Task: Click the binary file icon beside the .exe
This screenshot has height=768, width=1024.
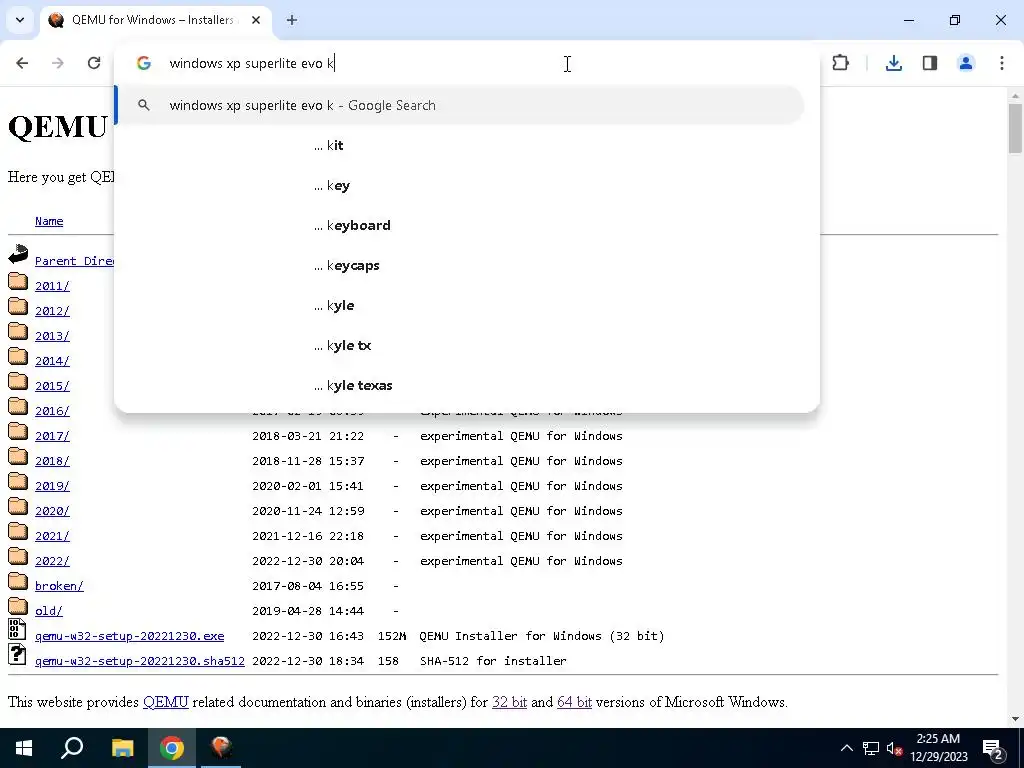Action: [x=17, y=630]
